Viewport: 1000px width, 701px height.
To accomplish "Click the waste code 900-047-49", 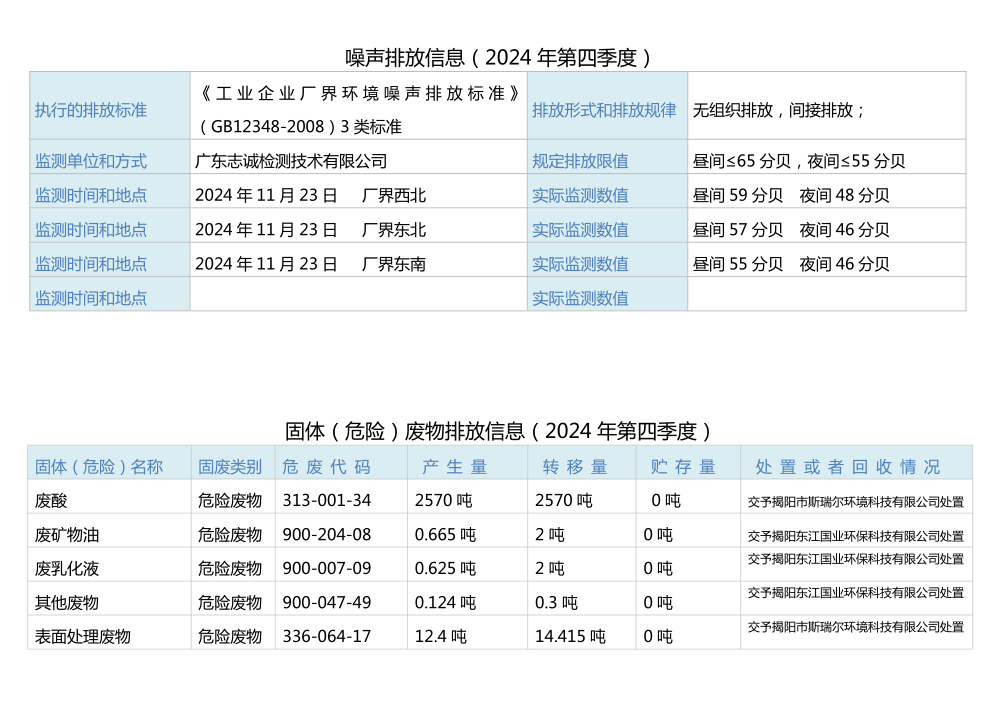I will (327, 602).
